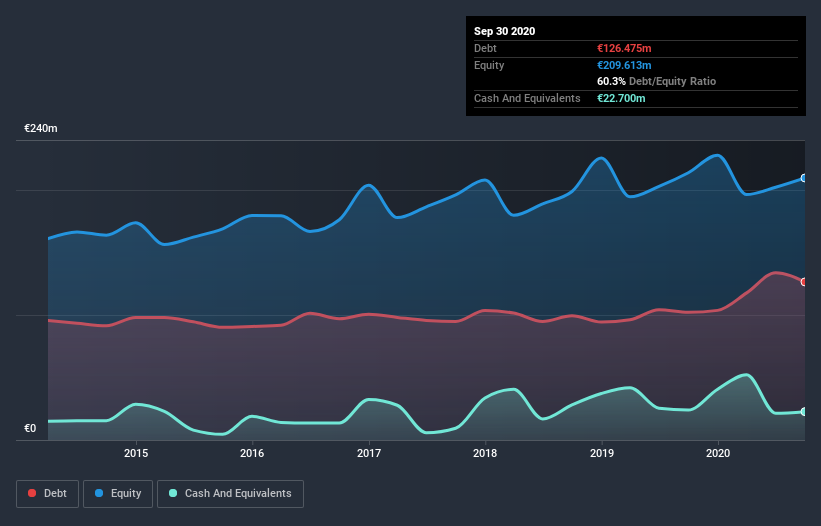Click the 2016 x-axis label
This screenshot has width=821, height=526.
(x=252, y=453)
